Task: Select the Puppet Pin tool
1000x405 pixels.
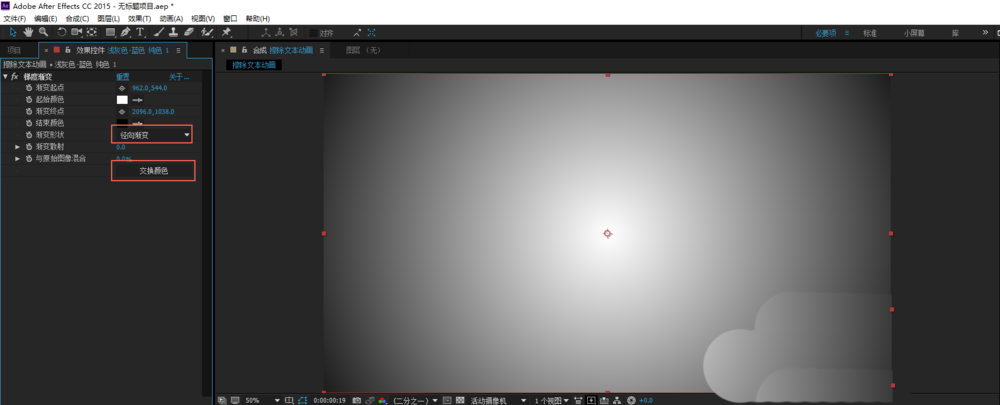Action: tap(226, 32)
